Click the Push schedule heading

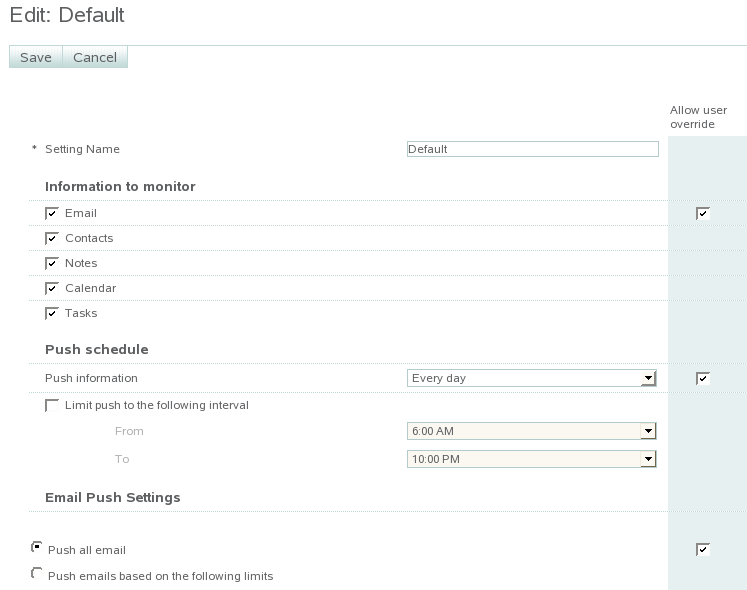coord(97,349)
